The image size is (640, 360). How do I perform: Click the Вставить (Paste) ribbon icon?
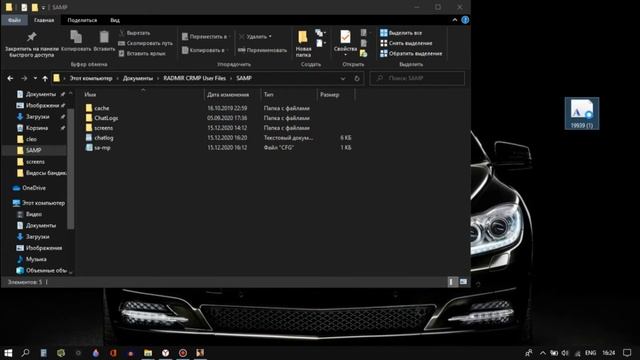pyautogui.click(x=104, y=41)
